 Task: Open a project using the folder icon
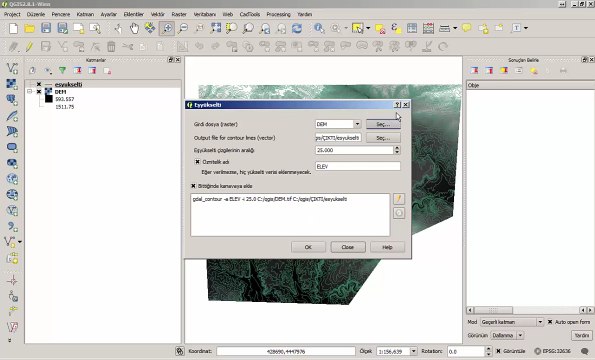pyautogui.click(x=30, y=28)
